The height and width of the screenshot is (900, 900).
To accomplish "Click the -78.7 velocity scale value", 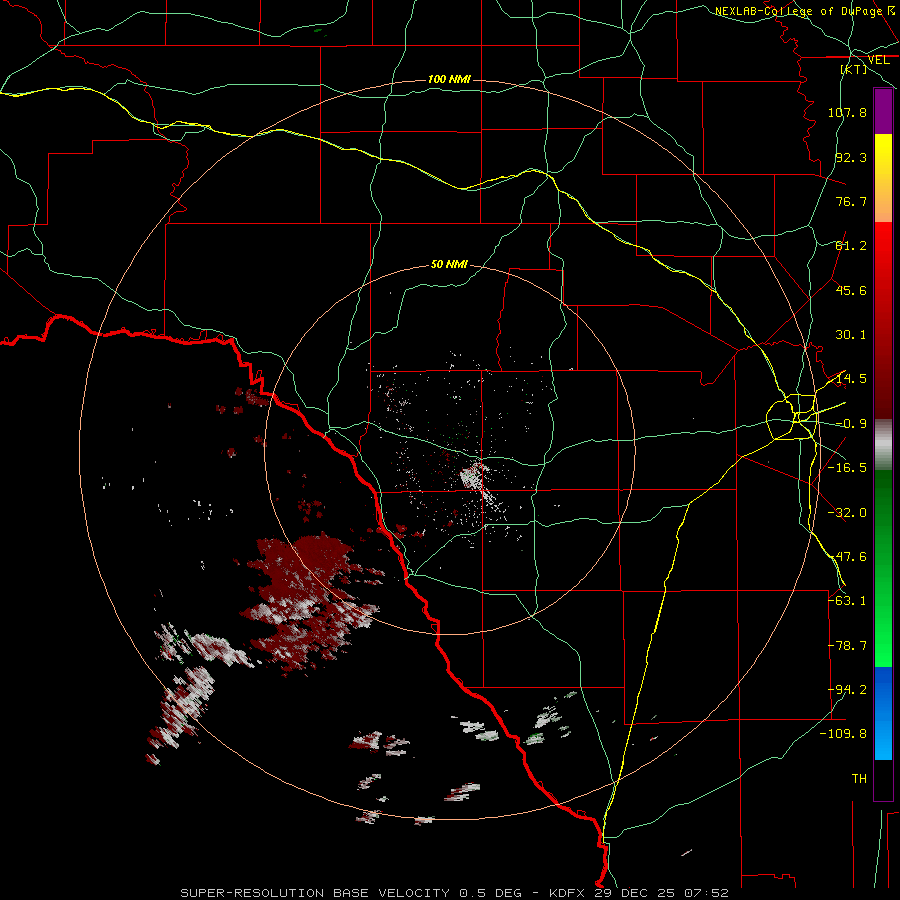I will (x=847, y=646).
